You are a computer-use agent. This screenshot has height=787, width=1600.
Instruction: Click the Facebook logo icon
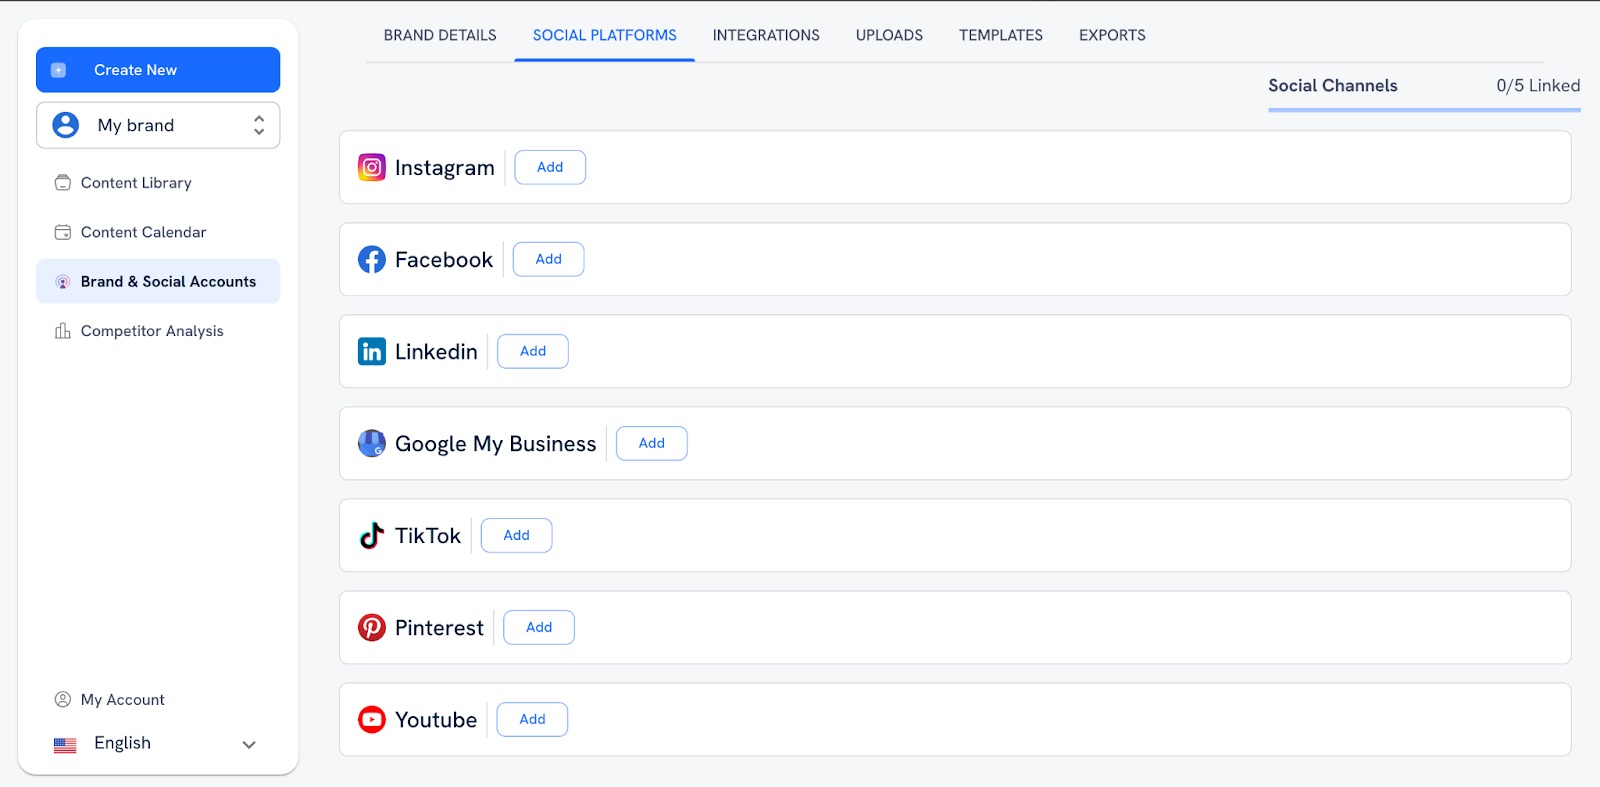click(371, 260)
